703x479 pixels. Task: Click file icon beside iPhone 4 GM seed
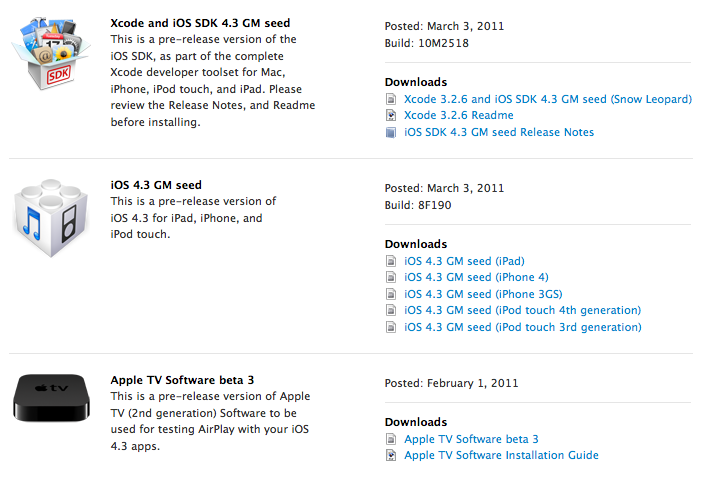tap(391, 278)
